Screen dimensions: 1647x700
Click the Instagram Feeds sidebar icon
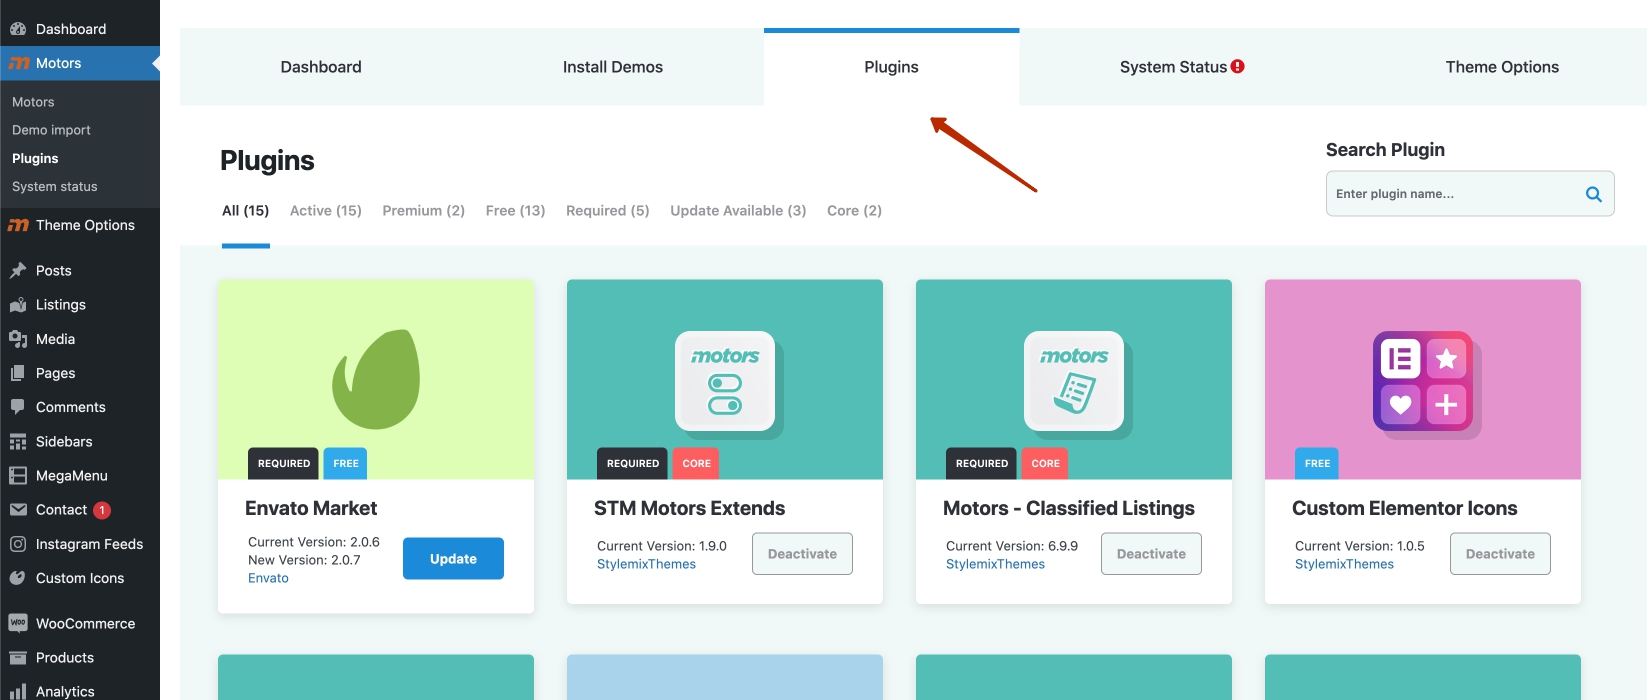[x=18, y=544]
